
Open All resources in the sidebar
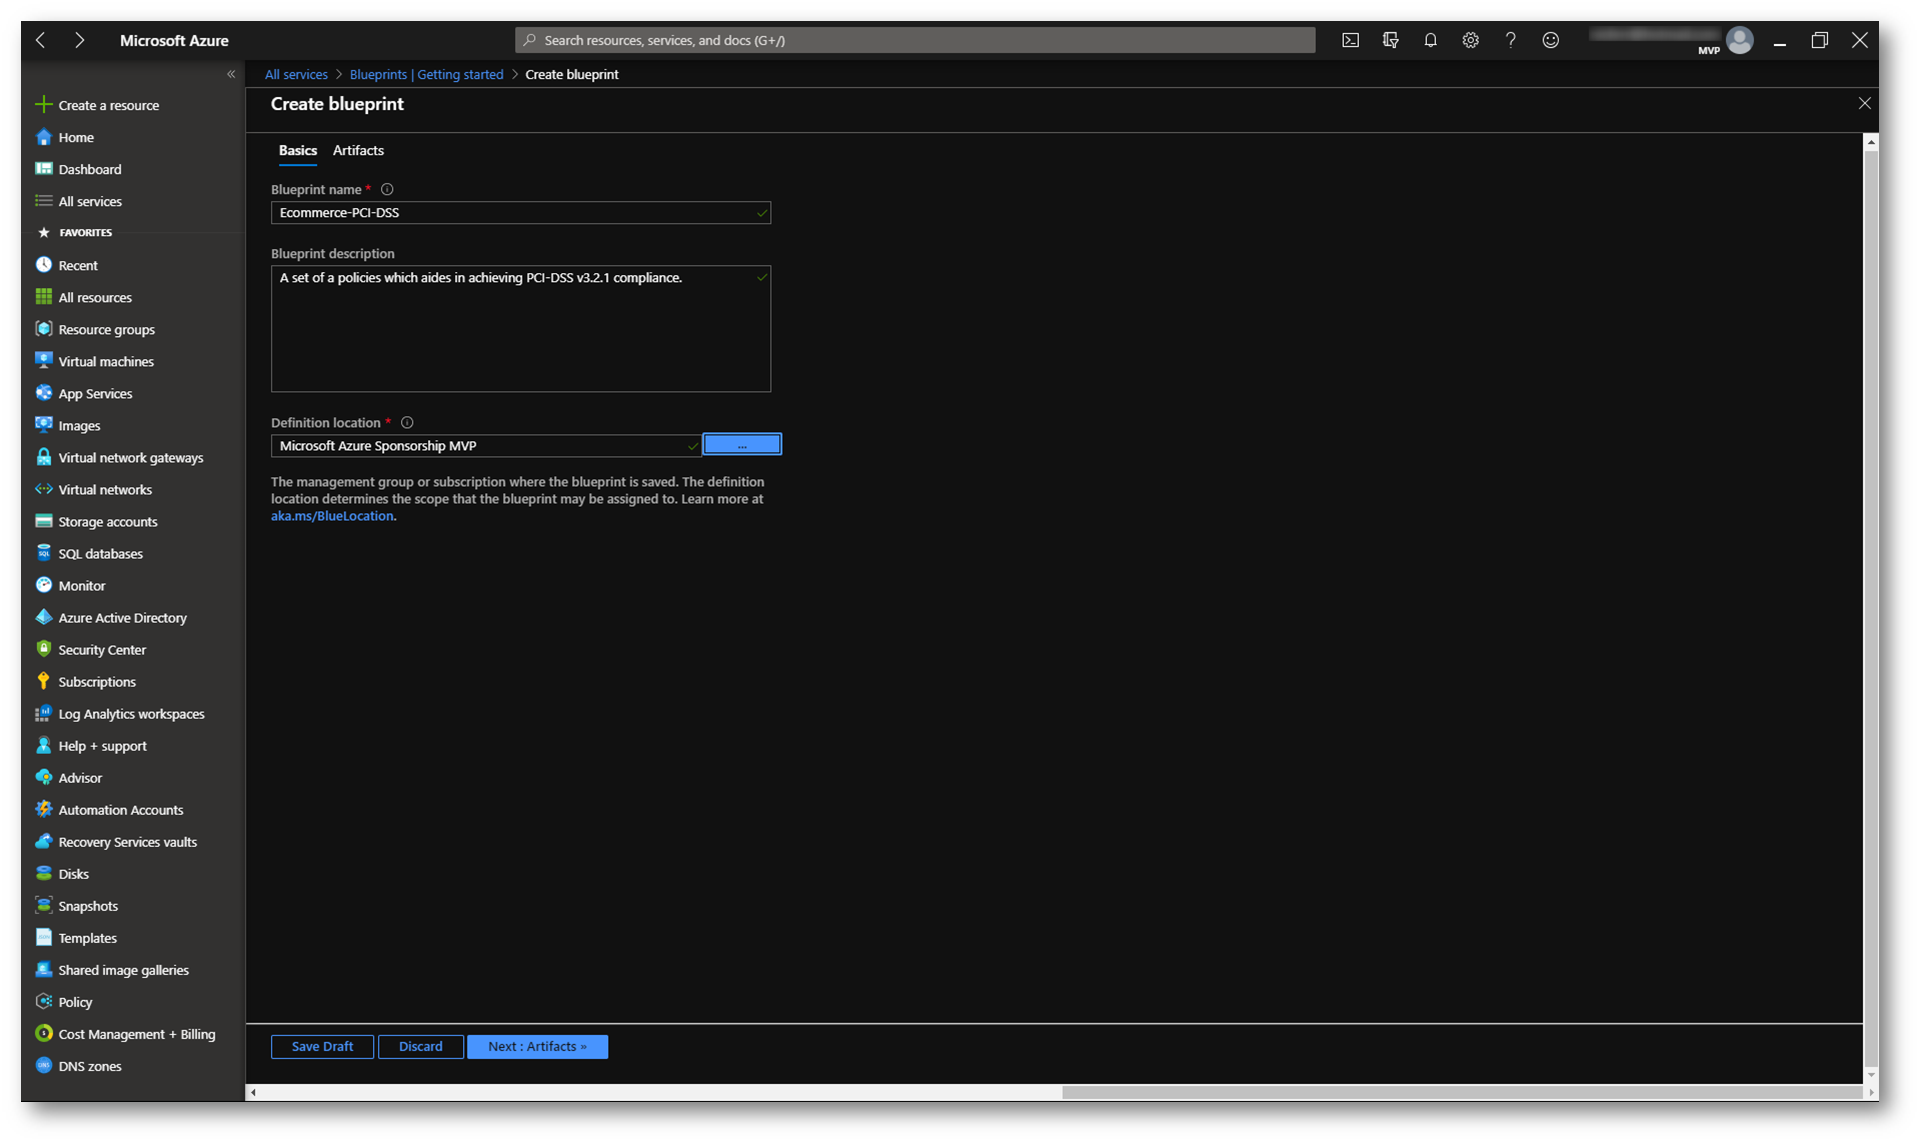click(84, 297)
